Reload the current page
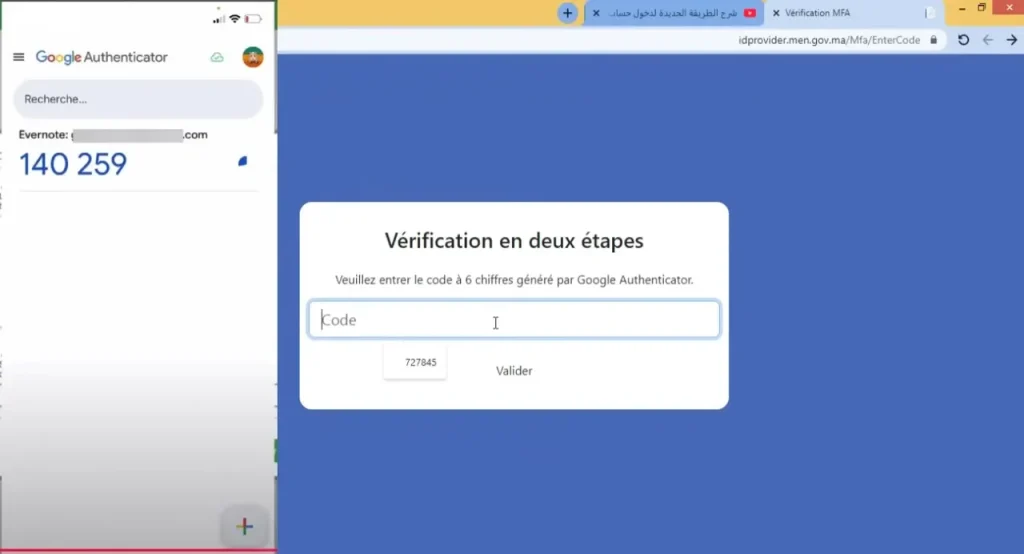Screen dimensions: 1024x554 [963, 40]
